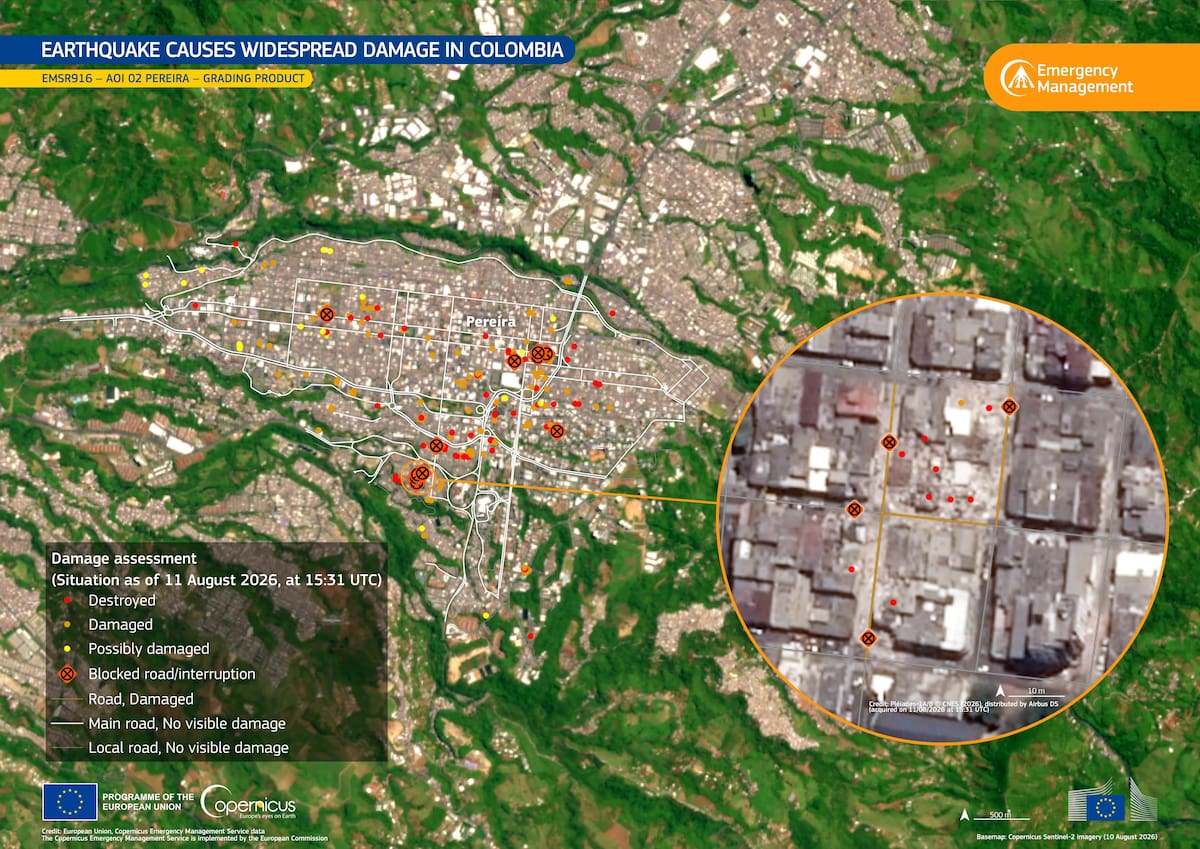Click the headline 'EARTHQUAKE CAUSES WIDESPREAD DAMAGE IN COLOMBIA'

tap(301, 50)
